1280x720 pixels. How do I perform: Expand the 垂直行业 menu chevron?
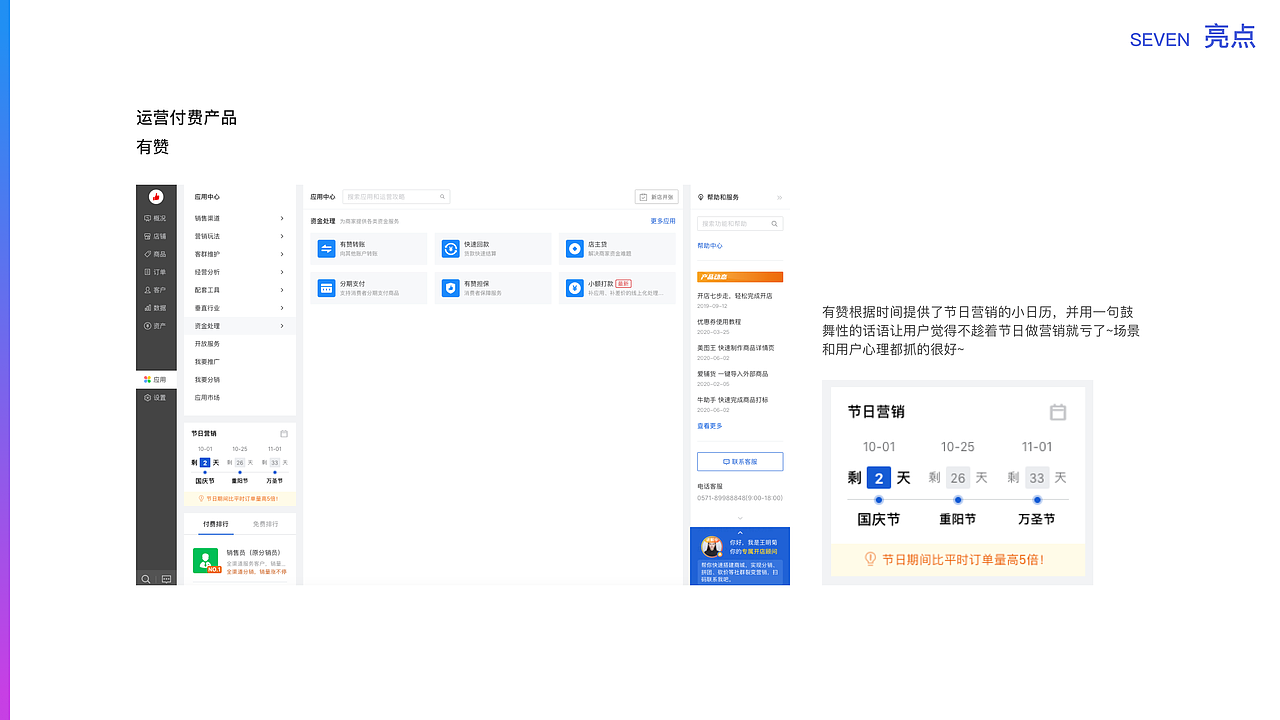pos(282,308)
